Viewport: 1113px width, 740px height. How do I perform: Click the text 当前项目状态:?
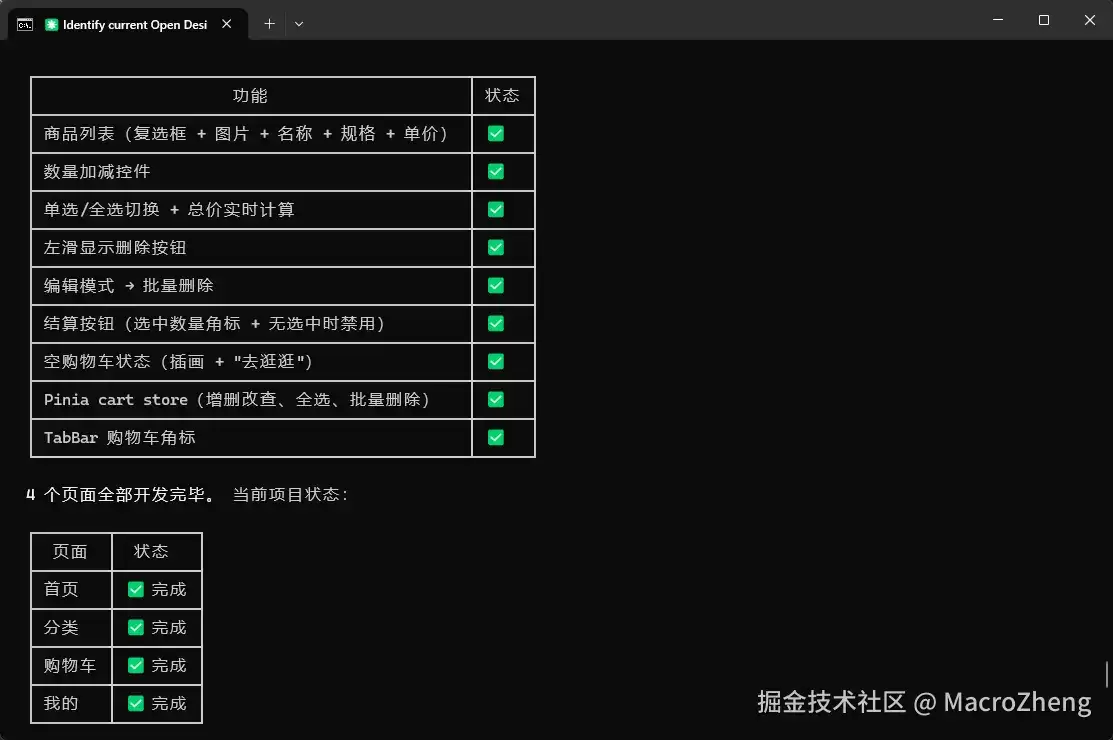pyautogui.click(x=290, y=495)
